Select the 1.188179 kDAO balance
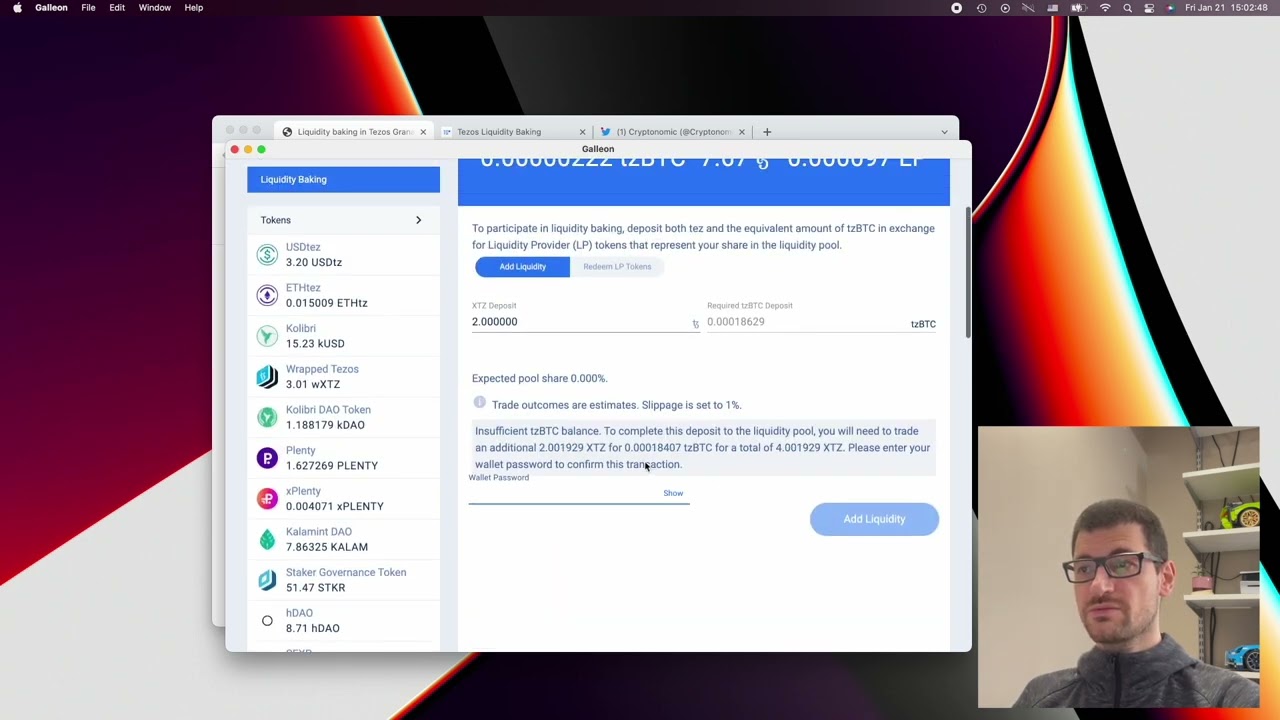Image resolution: width=1280 pixels, height=720 pixels. coord(325,425)
